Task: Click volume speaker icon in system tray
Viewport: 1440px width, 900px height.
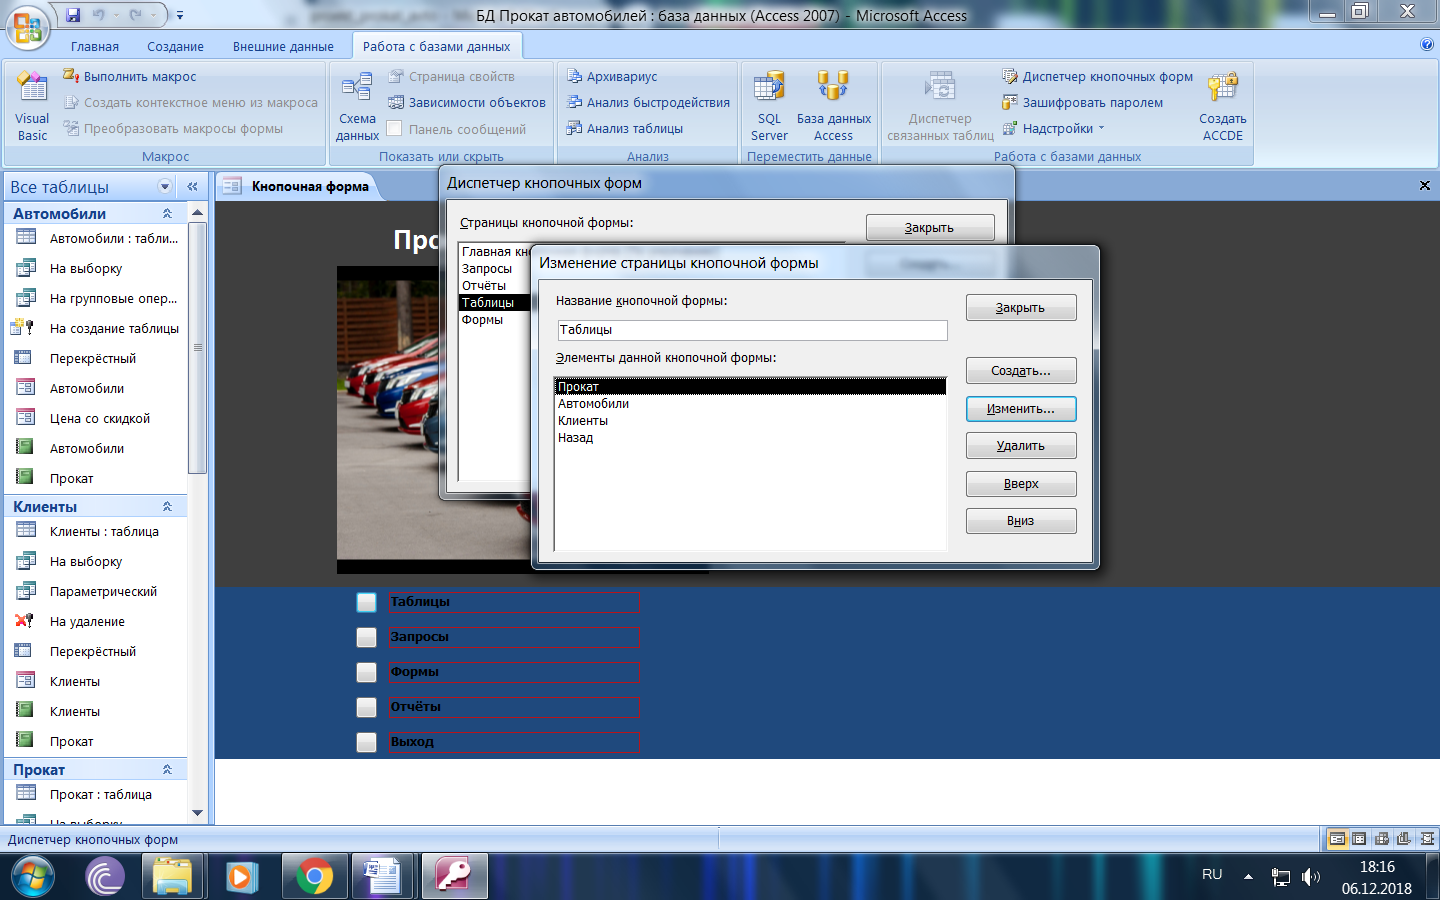Action: click(1310, 877)
